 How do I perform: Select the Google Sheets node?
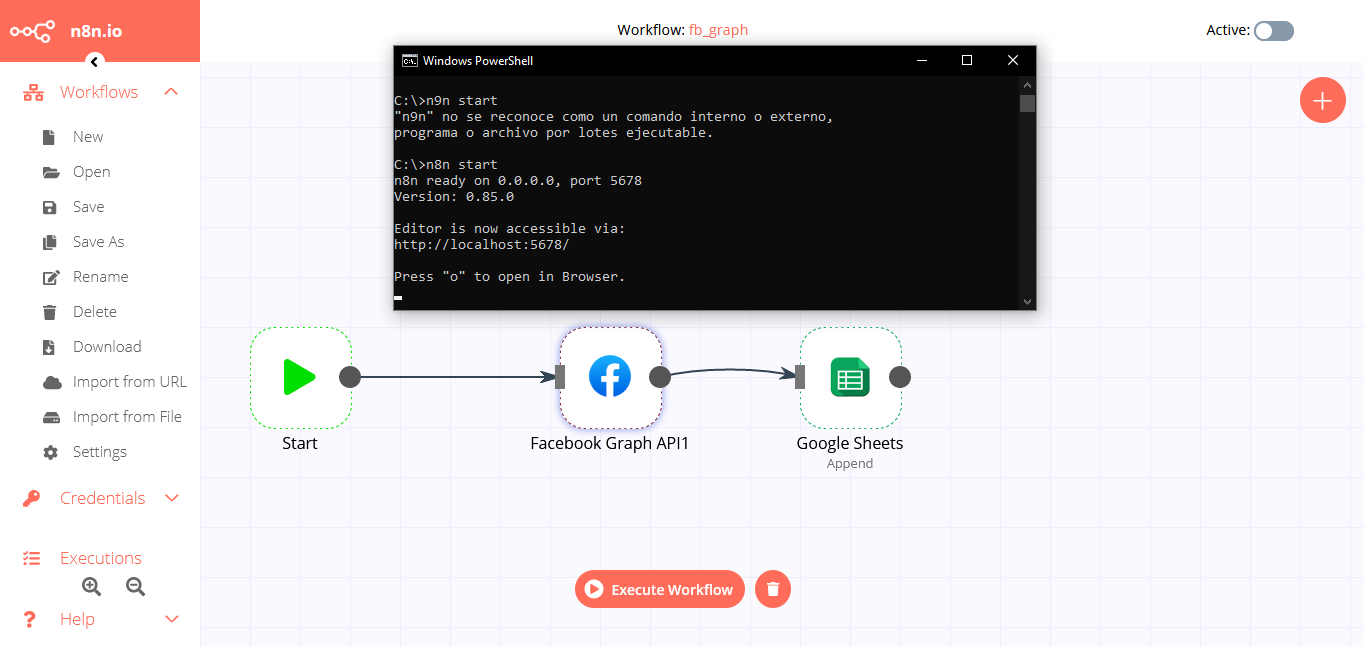pos(850,377)
